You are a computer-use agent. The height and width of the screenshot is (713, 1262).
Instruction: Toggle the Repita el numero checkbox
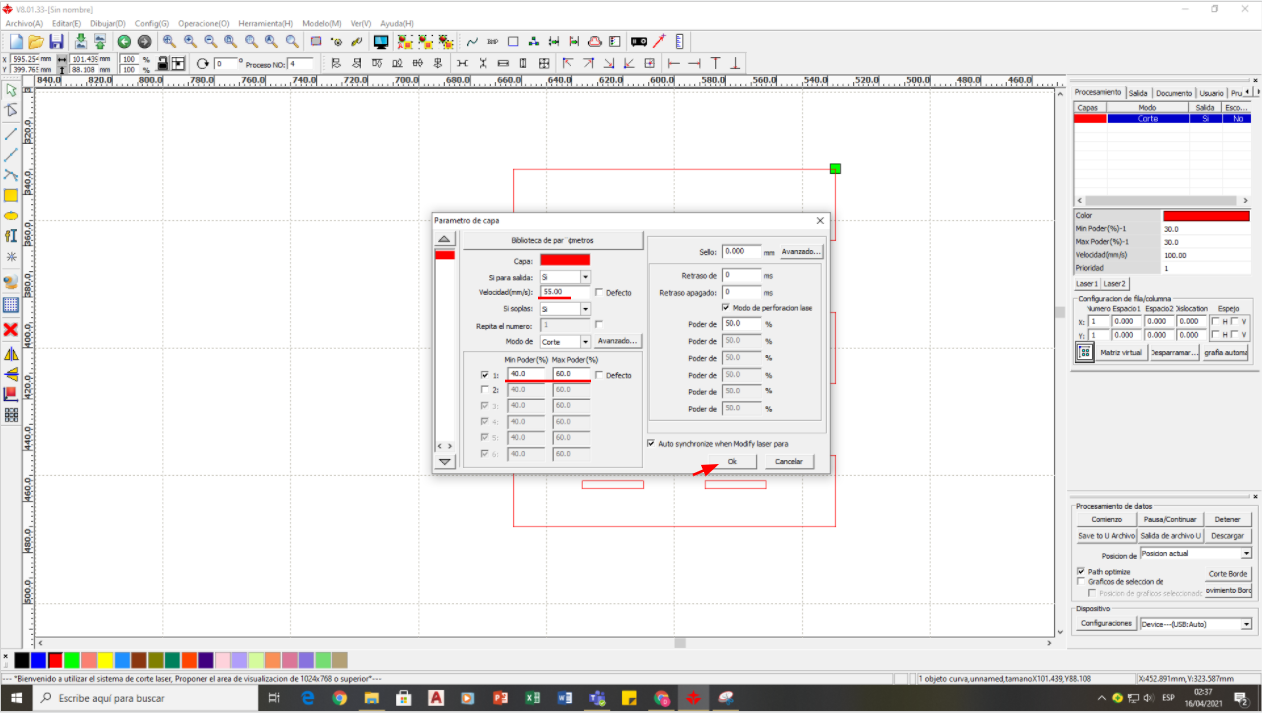click(x=599, y=325)
